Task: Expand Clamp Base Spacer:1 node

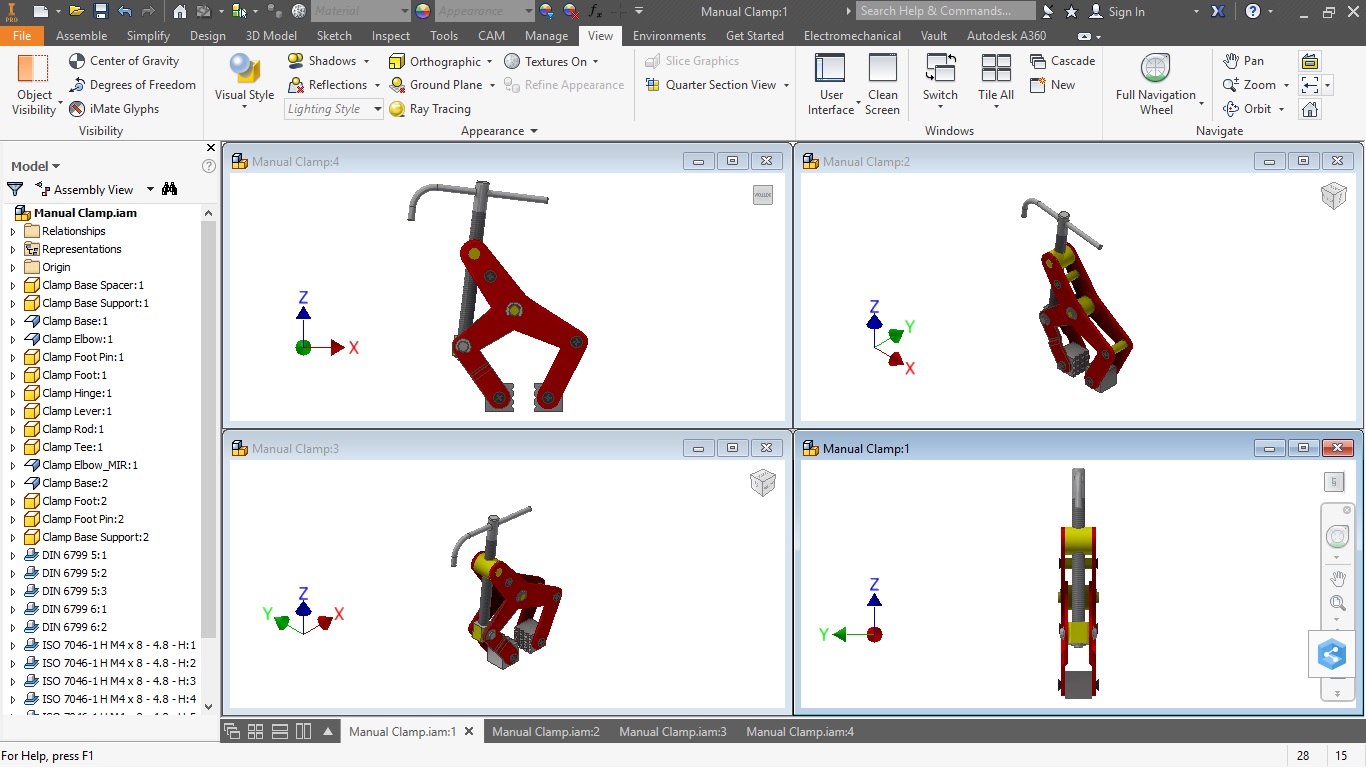Action: click(13, 285)
